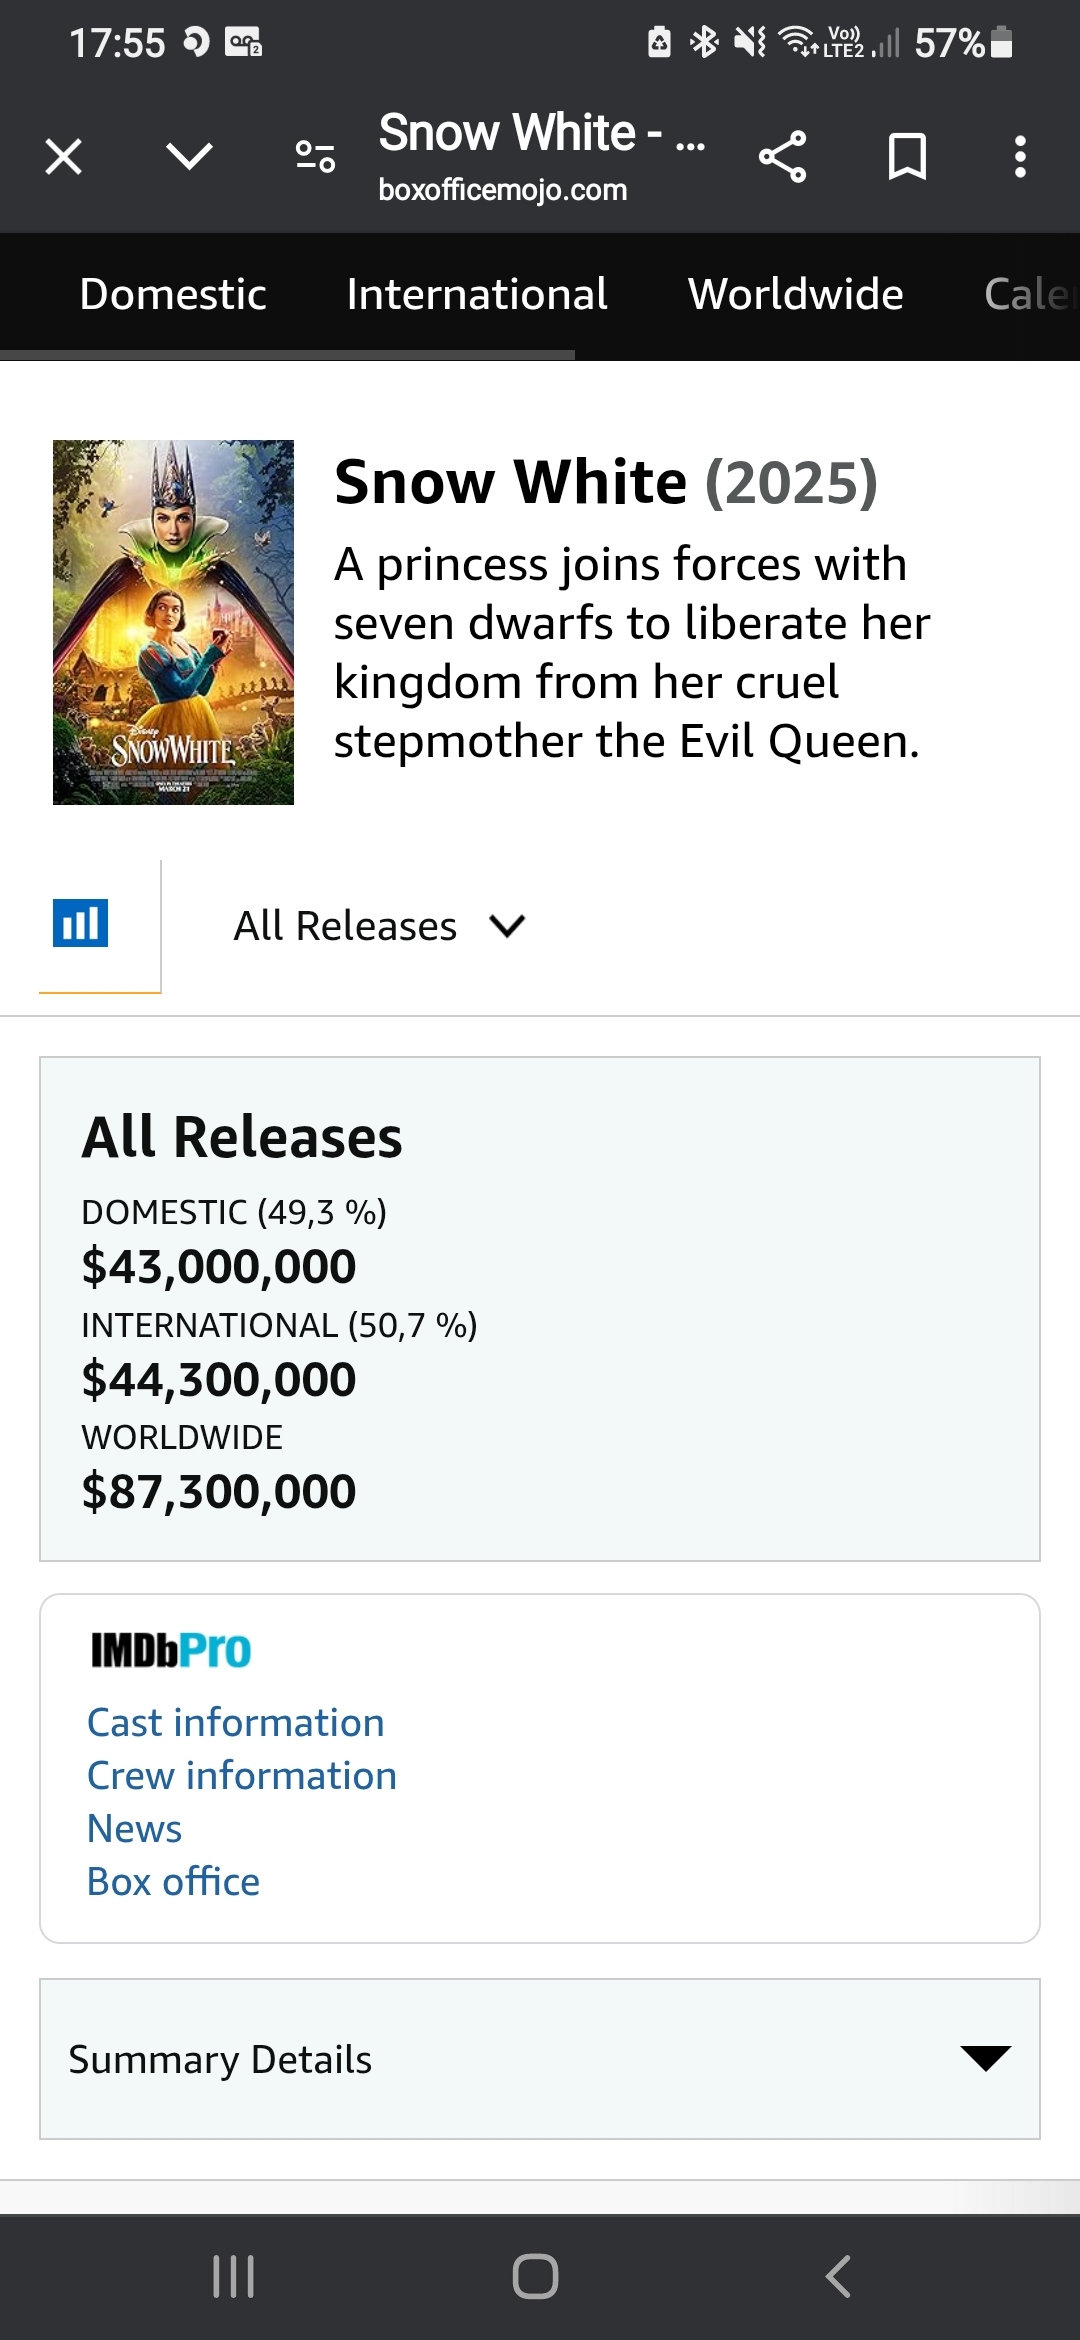1080x2340 pixels.
Task: Go to the International tab
Action: coord(477,294)
